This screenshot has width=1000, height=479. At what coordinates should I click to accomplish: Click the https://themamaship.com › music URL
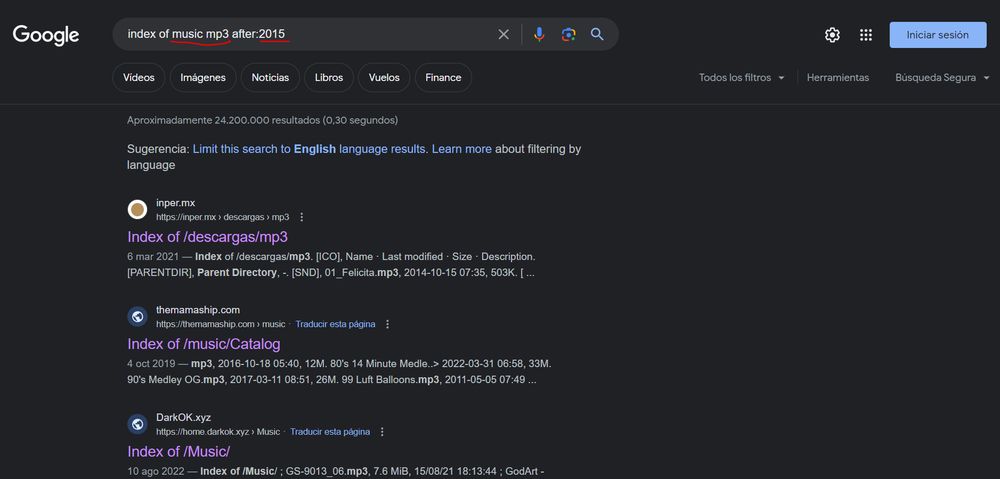coord(221,324)
